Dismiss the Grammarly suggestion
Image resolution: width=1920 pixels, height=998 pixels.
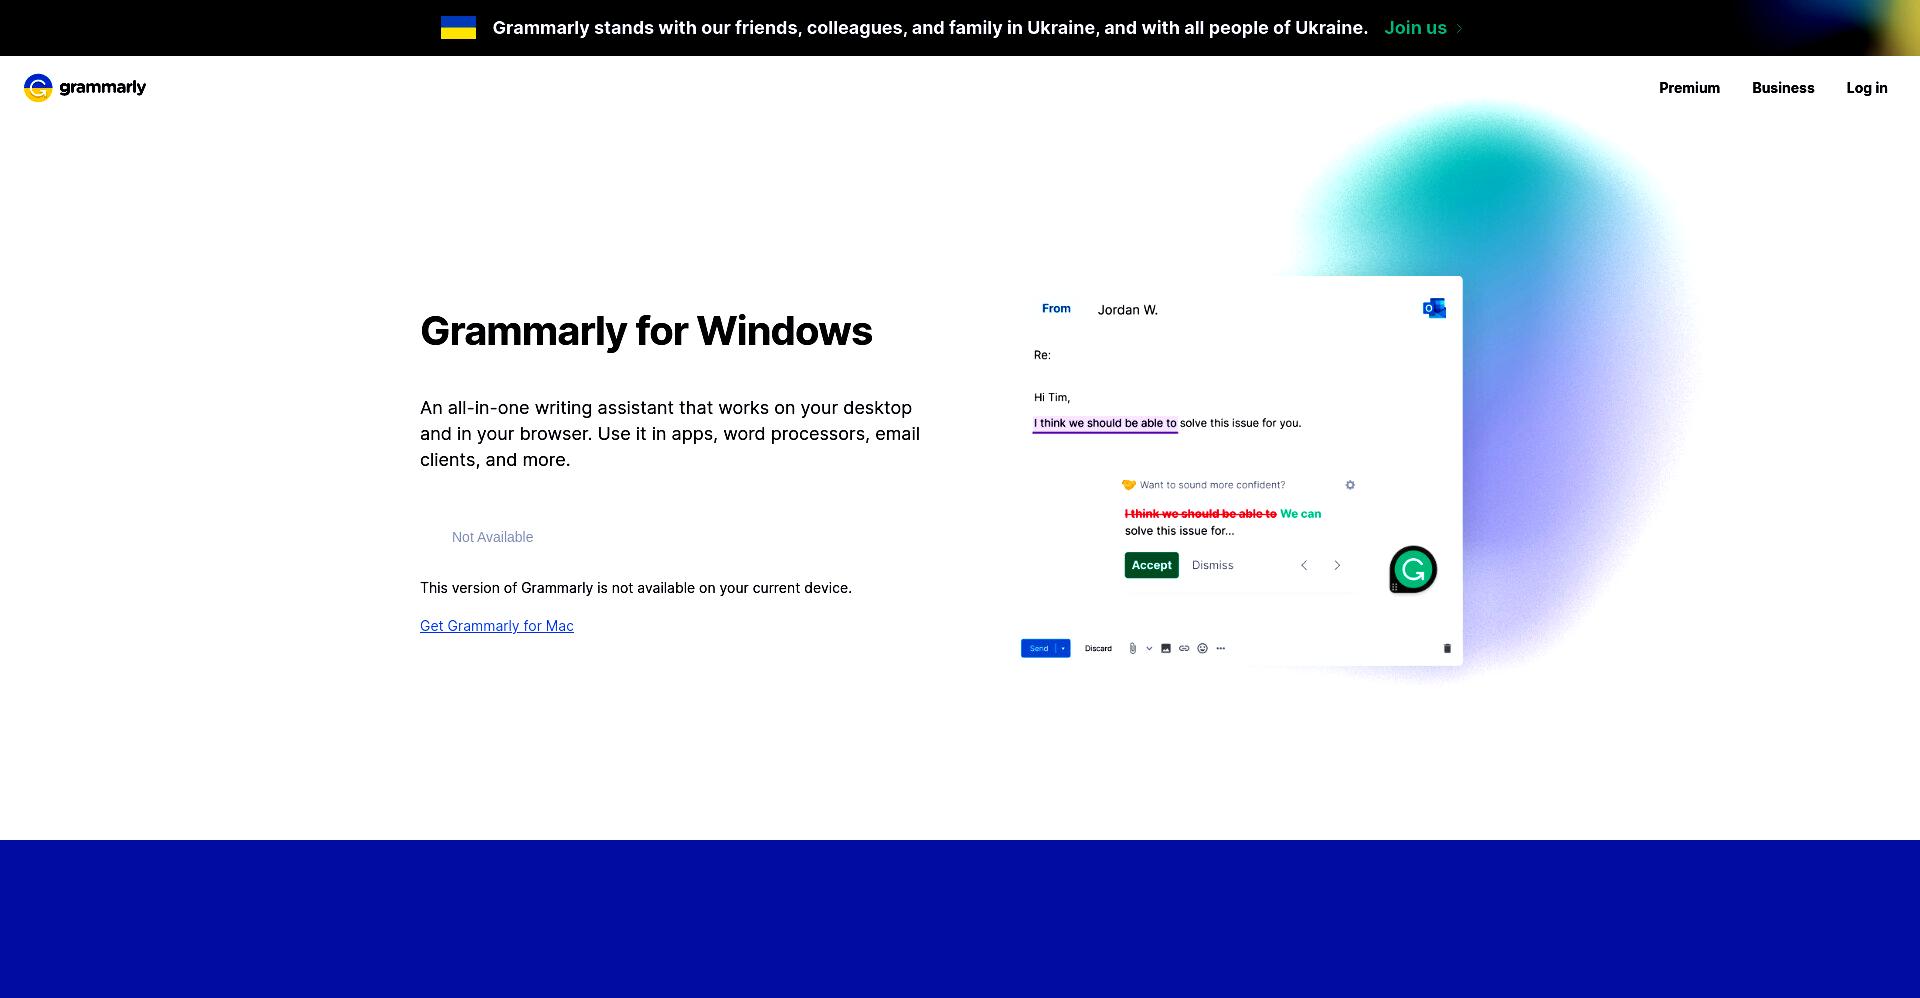click(x=1212, y=565)
